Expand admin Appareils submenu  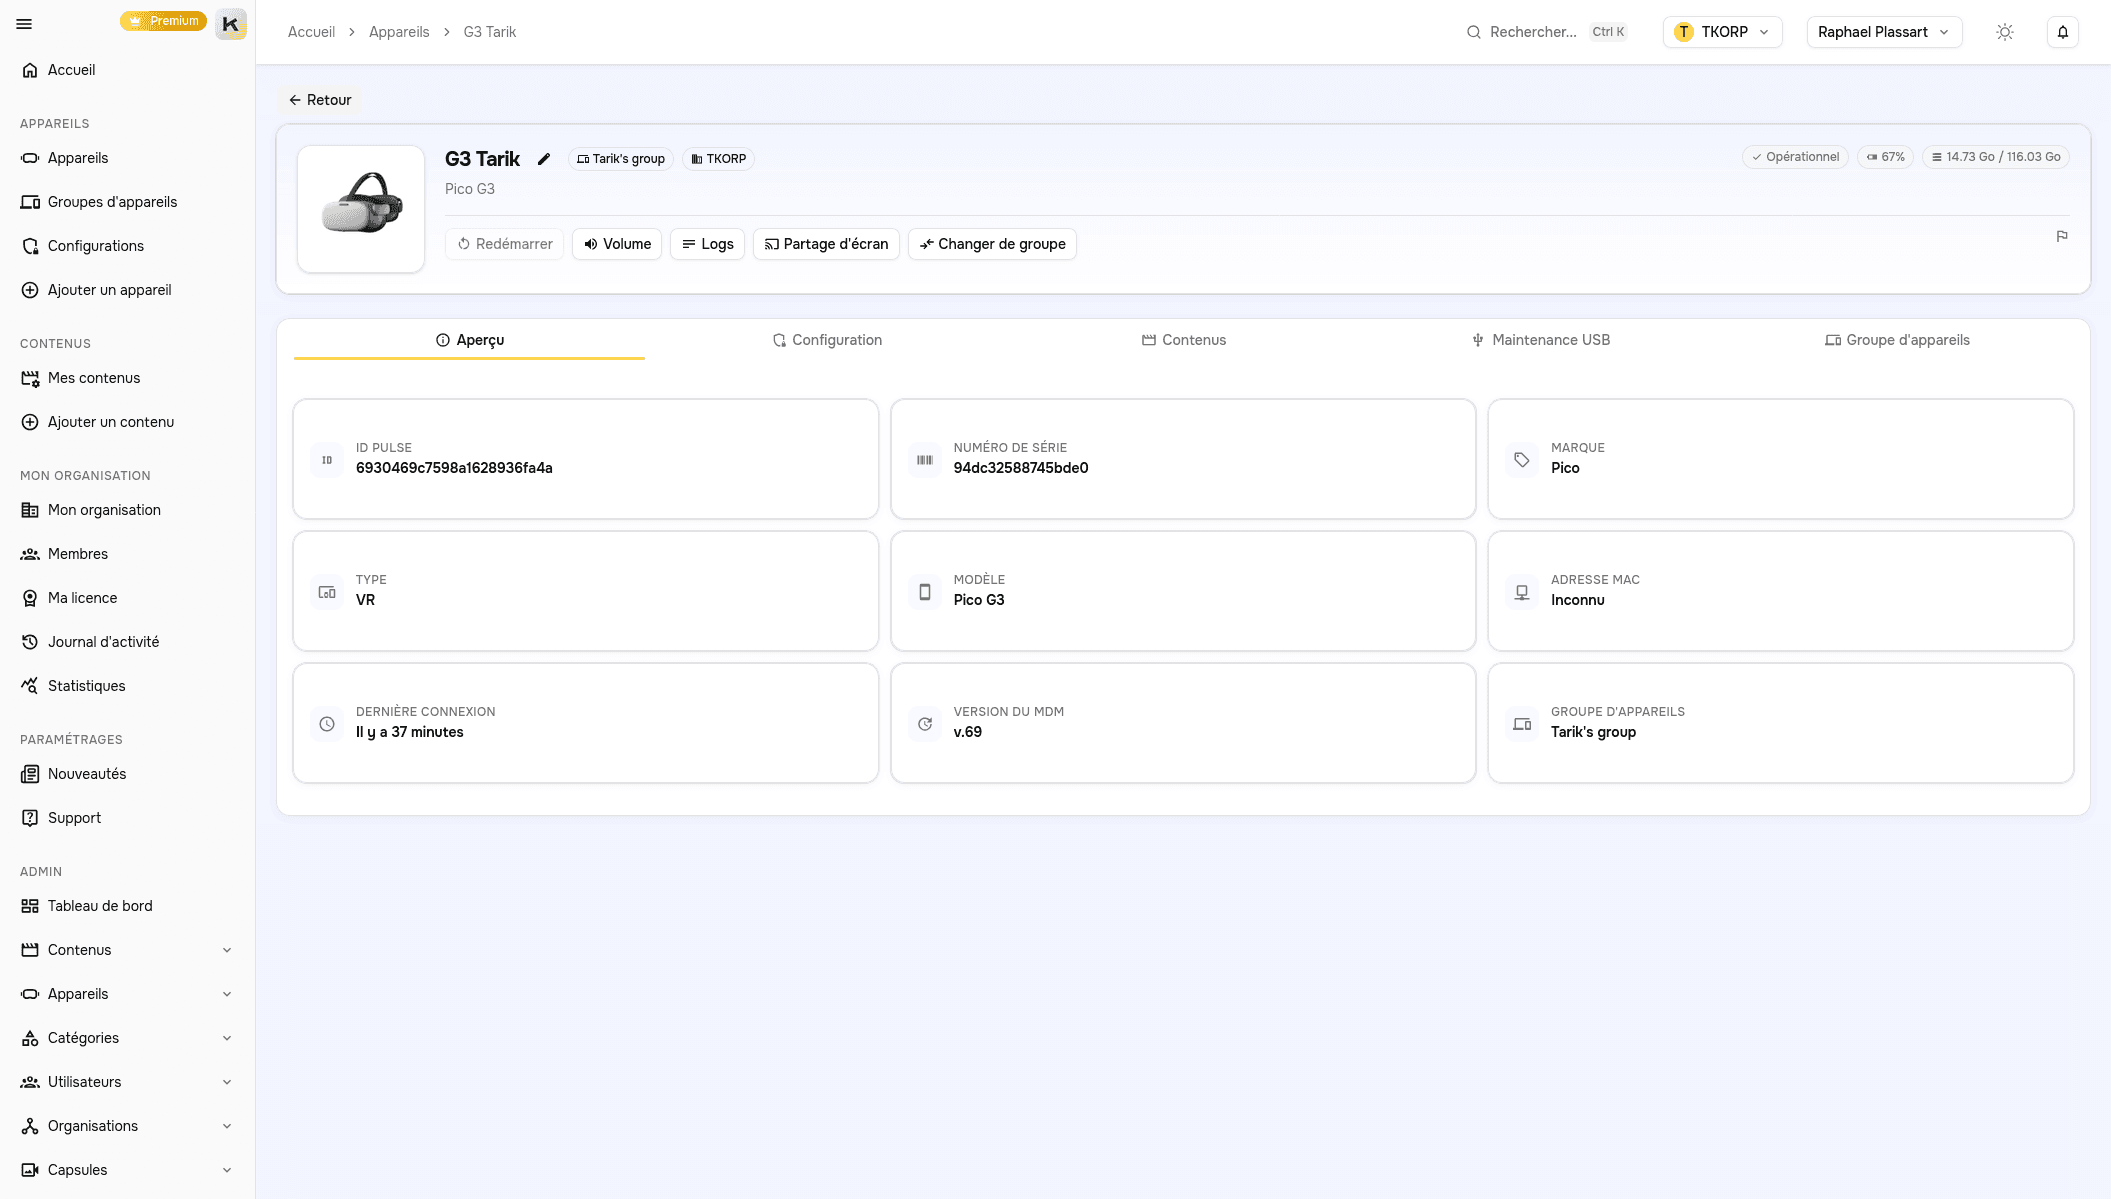(x=127, y=994)
